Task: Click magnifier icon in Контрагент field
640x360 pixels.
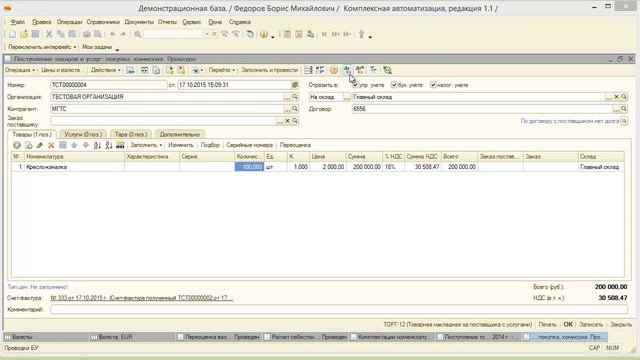Action: pos(295,109)
